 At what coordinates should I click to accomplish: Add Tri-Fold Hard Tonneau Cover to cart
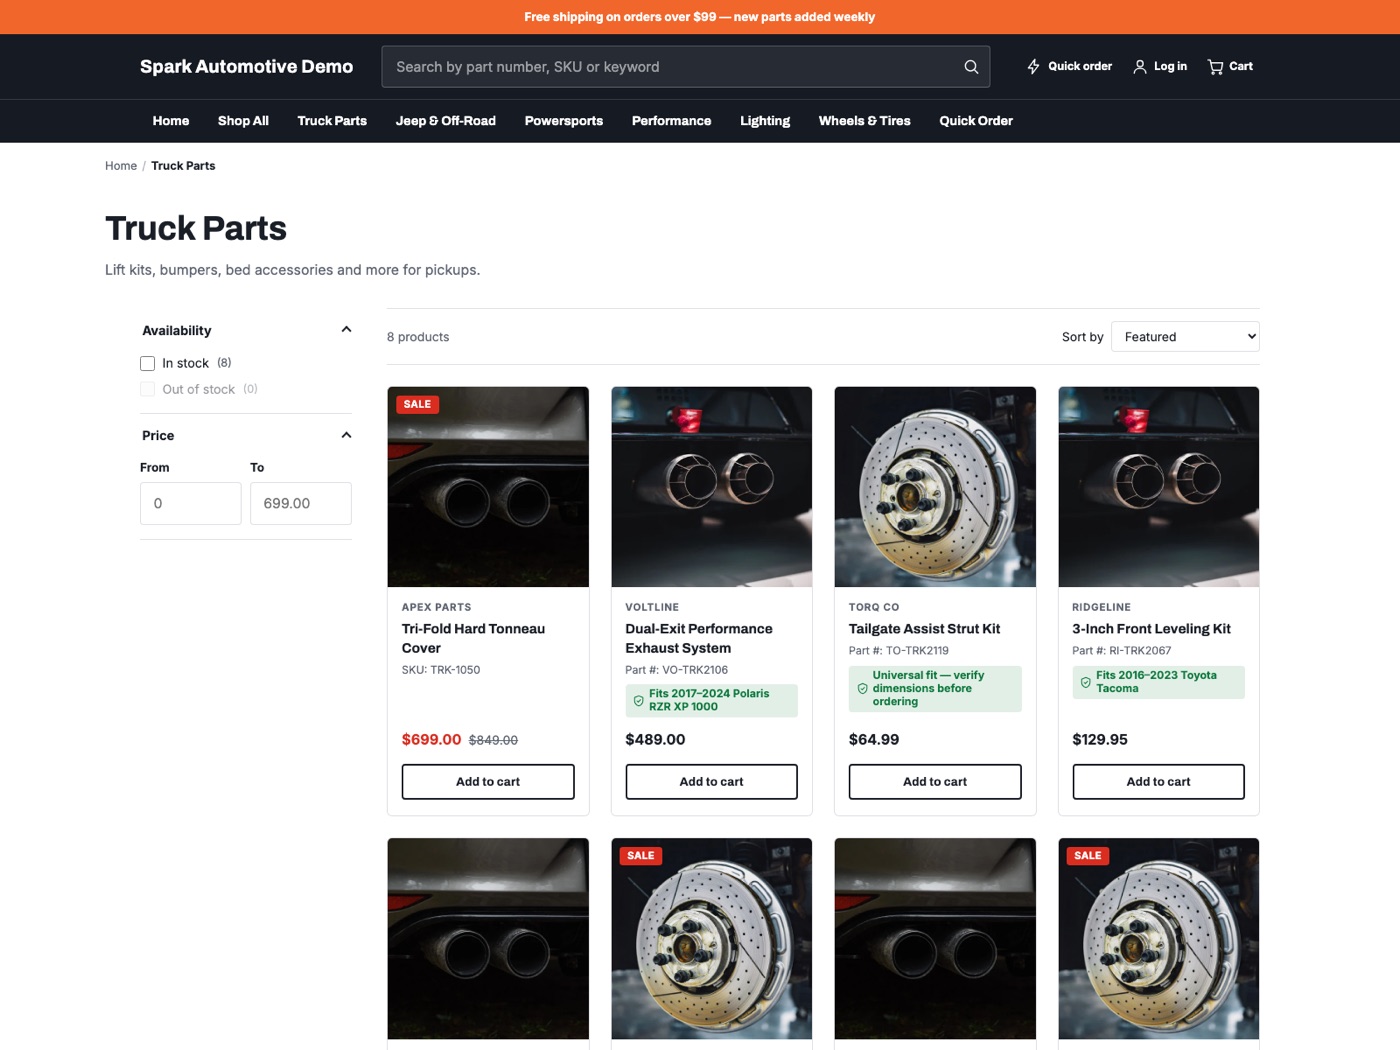click(x=488, y=782)
